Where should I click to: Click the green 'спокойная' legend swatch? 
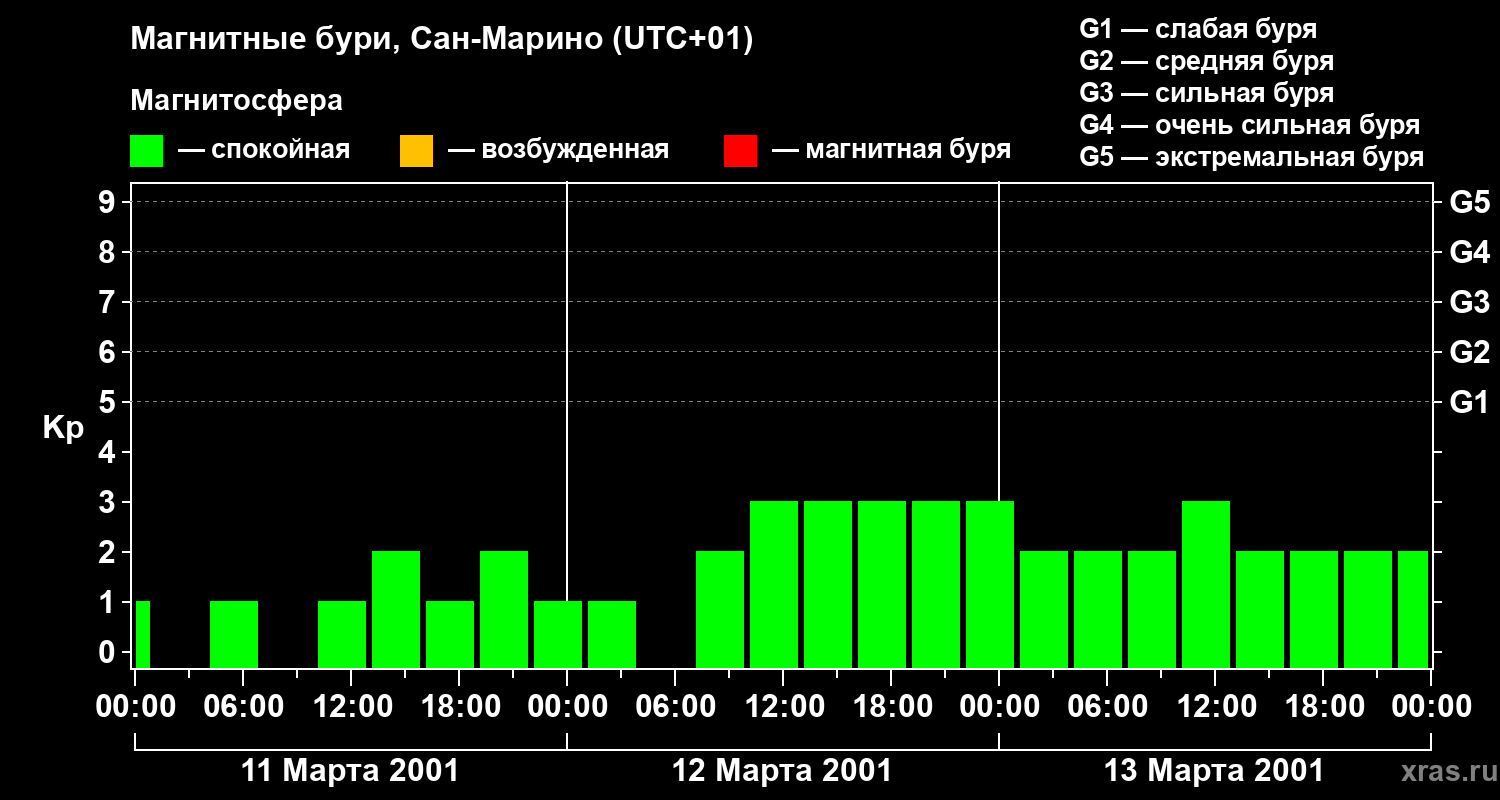pyautogui.click(x=147, y=151)
